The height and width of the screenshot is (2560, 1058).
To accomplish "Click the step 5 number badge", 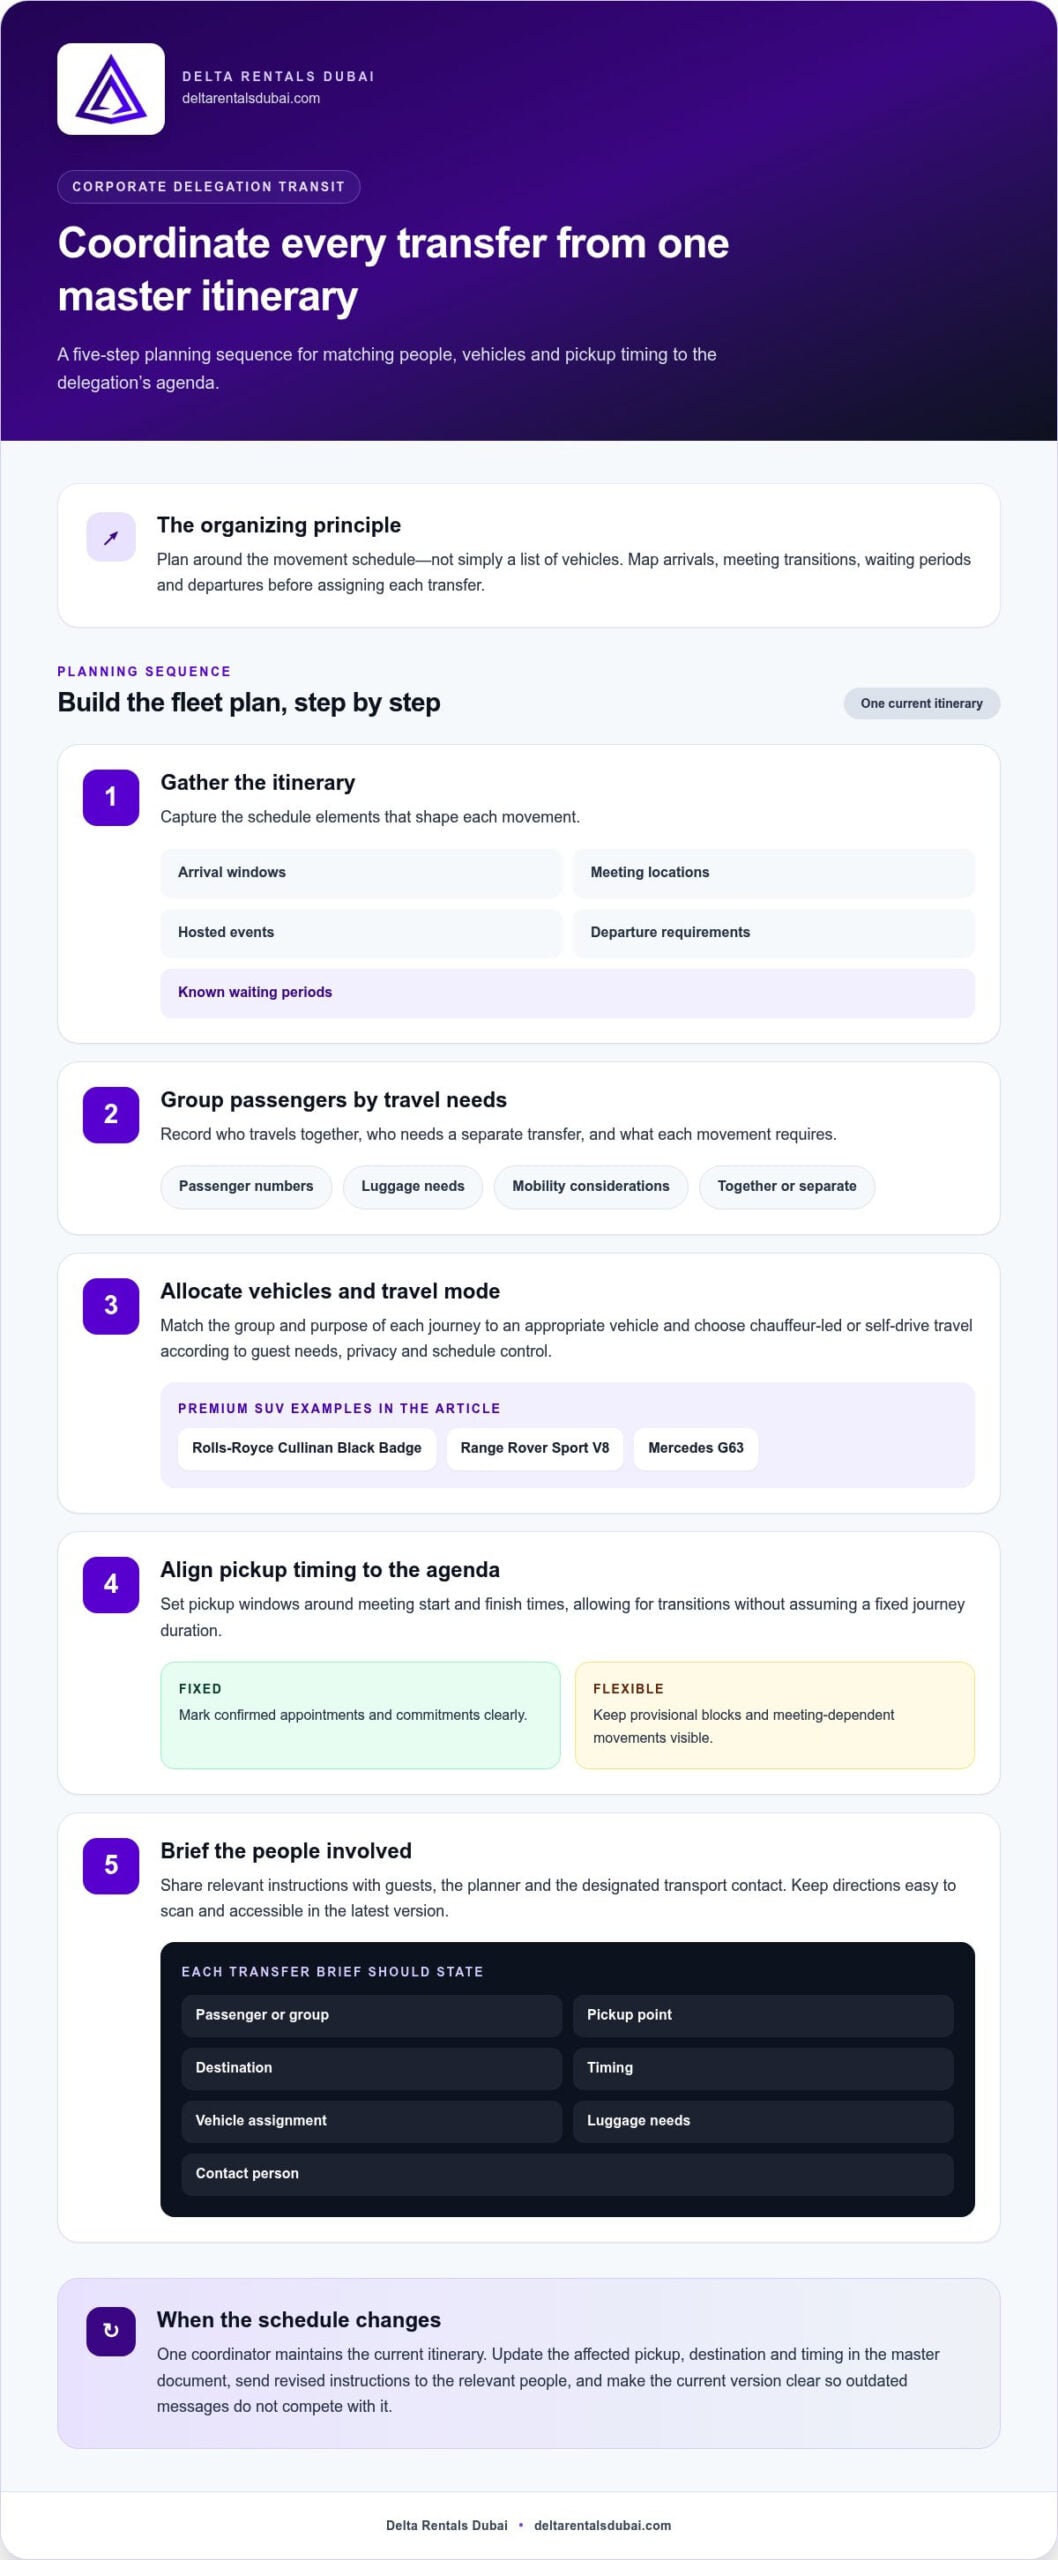I will [x=111, y=1865].
